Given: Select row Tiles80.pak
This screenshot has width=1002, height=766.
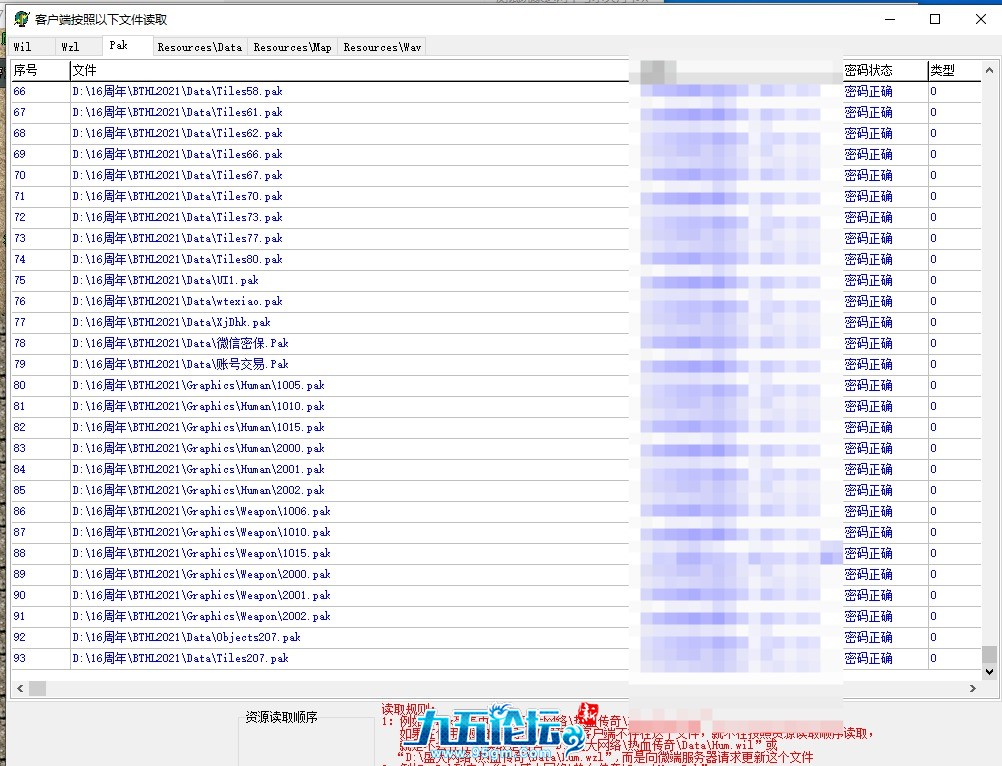Looking at the screenshot, I should [x=496, y=259].
